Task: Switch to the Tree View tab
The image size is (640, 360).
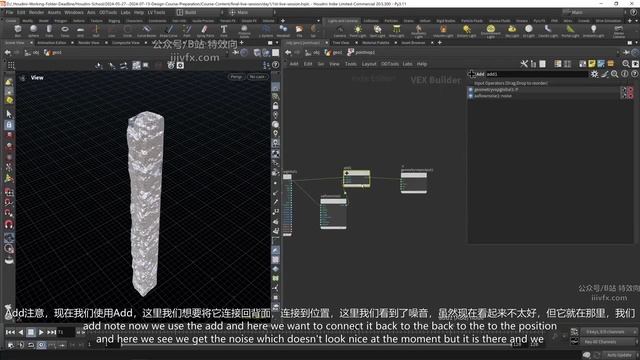Action: pos(340,42)
